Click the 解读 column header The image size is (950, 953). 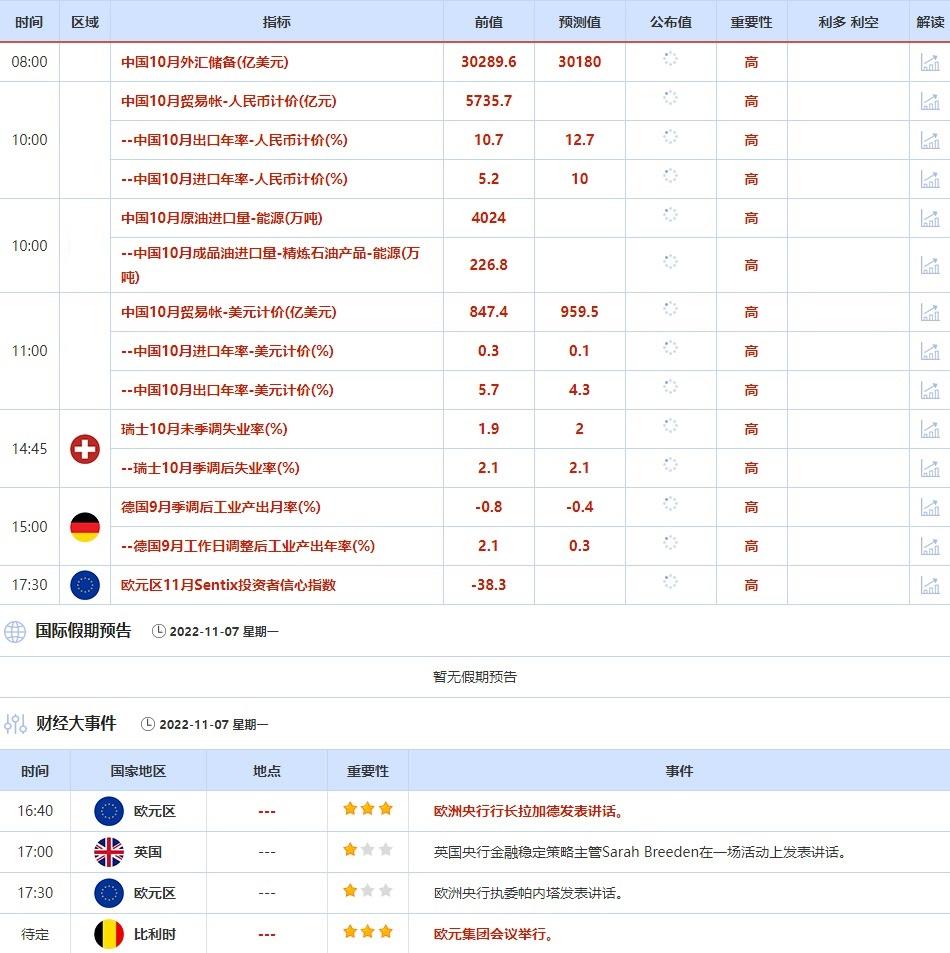point(930,21)
